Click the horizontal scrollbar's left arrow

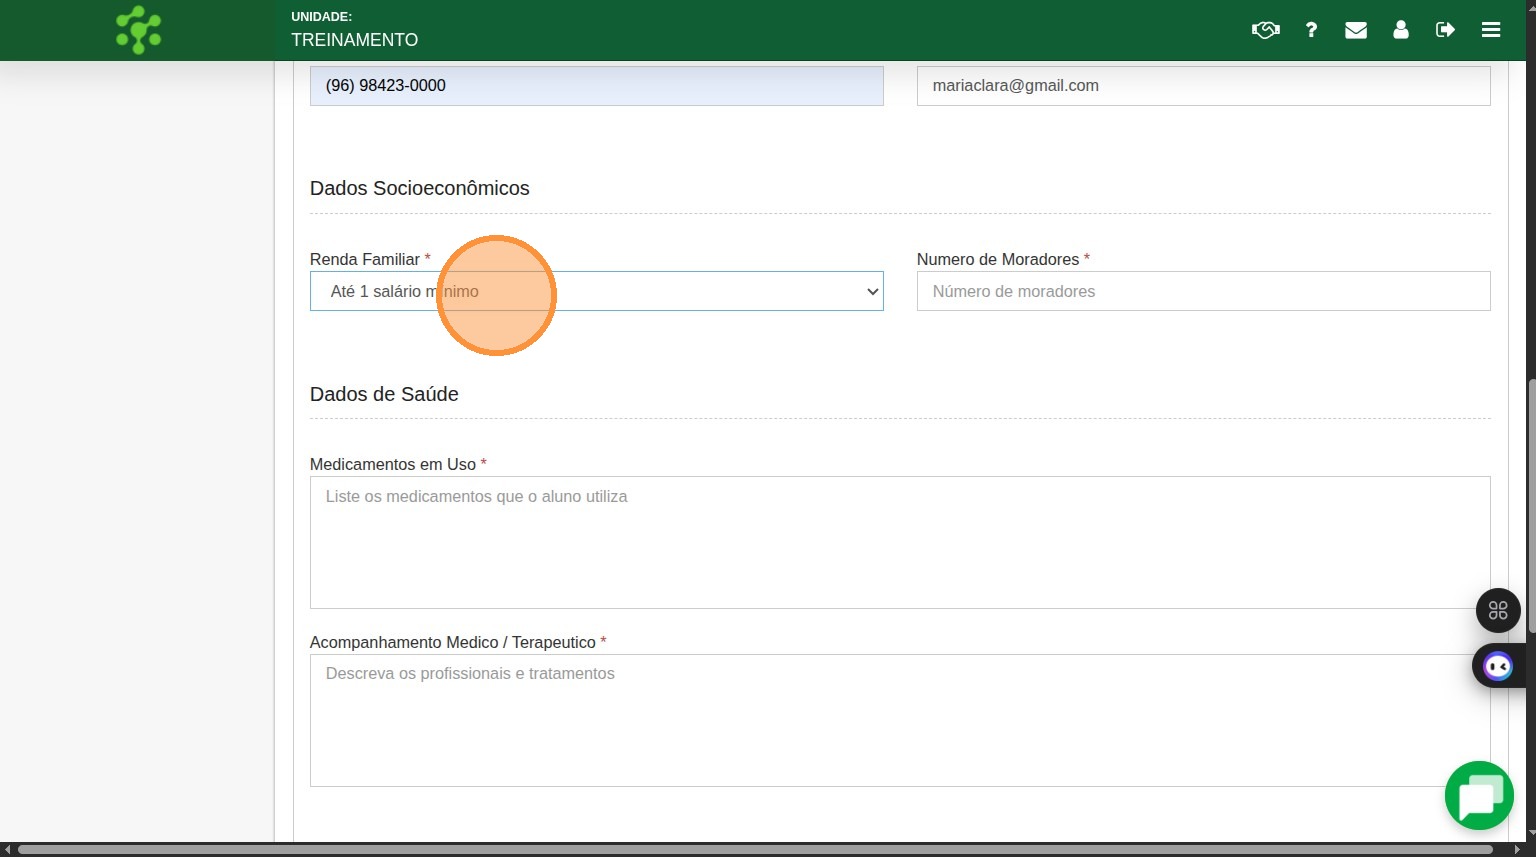(x=8, y=850)
